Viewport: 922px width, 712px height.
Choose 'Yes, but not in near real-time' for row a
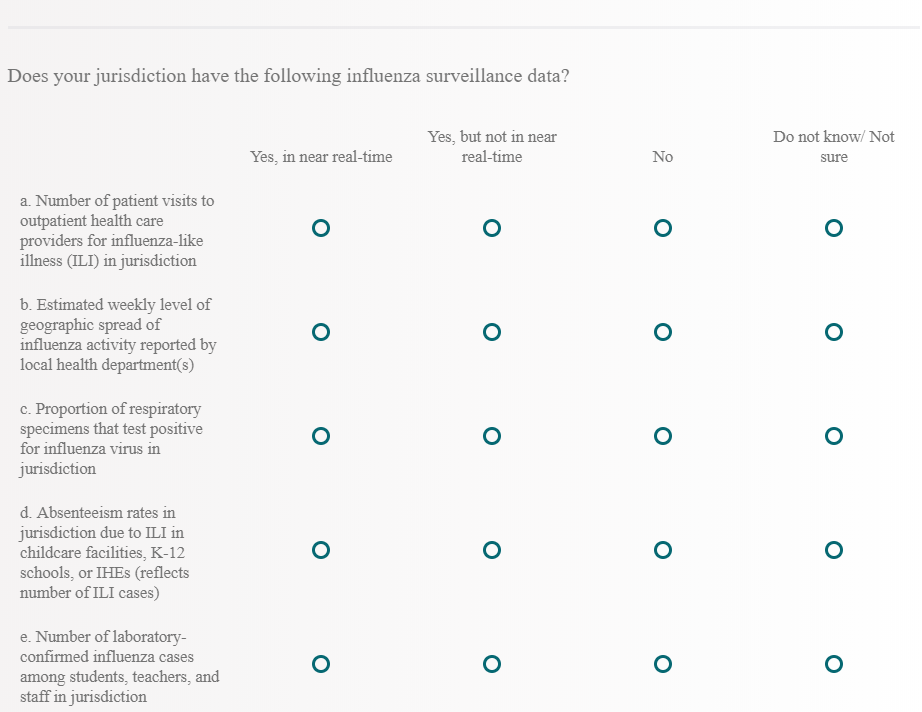[491, 229]
